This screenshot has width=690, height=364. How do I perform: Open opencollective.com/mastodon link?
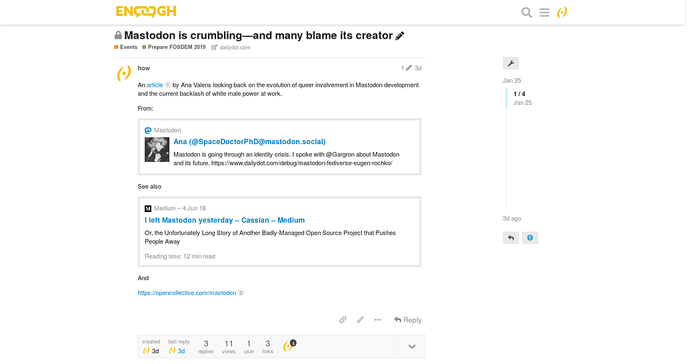(187, 293)
